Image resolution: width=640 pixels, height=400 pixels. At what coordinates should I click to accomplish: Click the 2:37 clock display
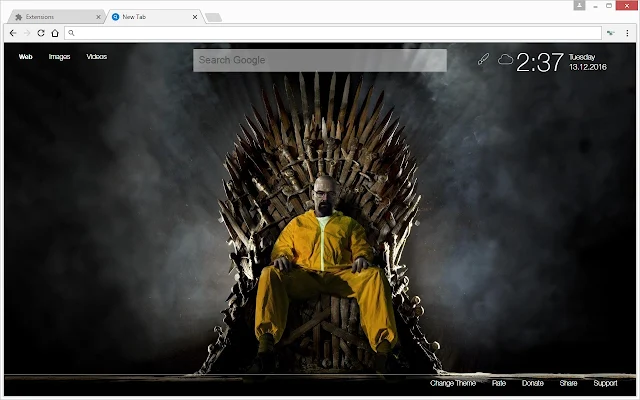(540, 62)
